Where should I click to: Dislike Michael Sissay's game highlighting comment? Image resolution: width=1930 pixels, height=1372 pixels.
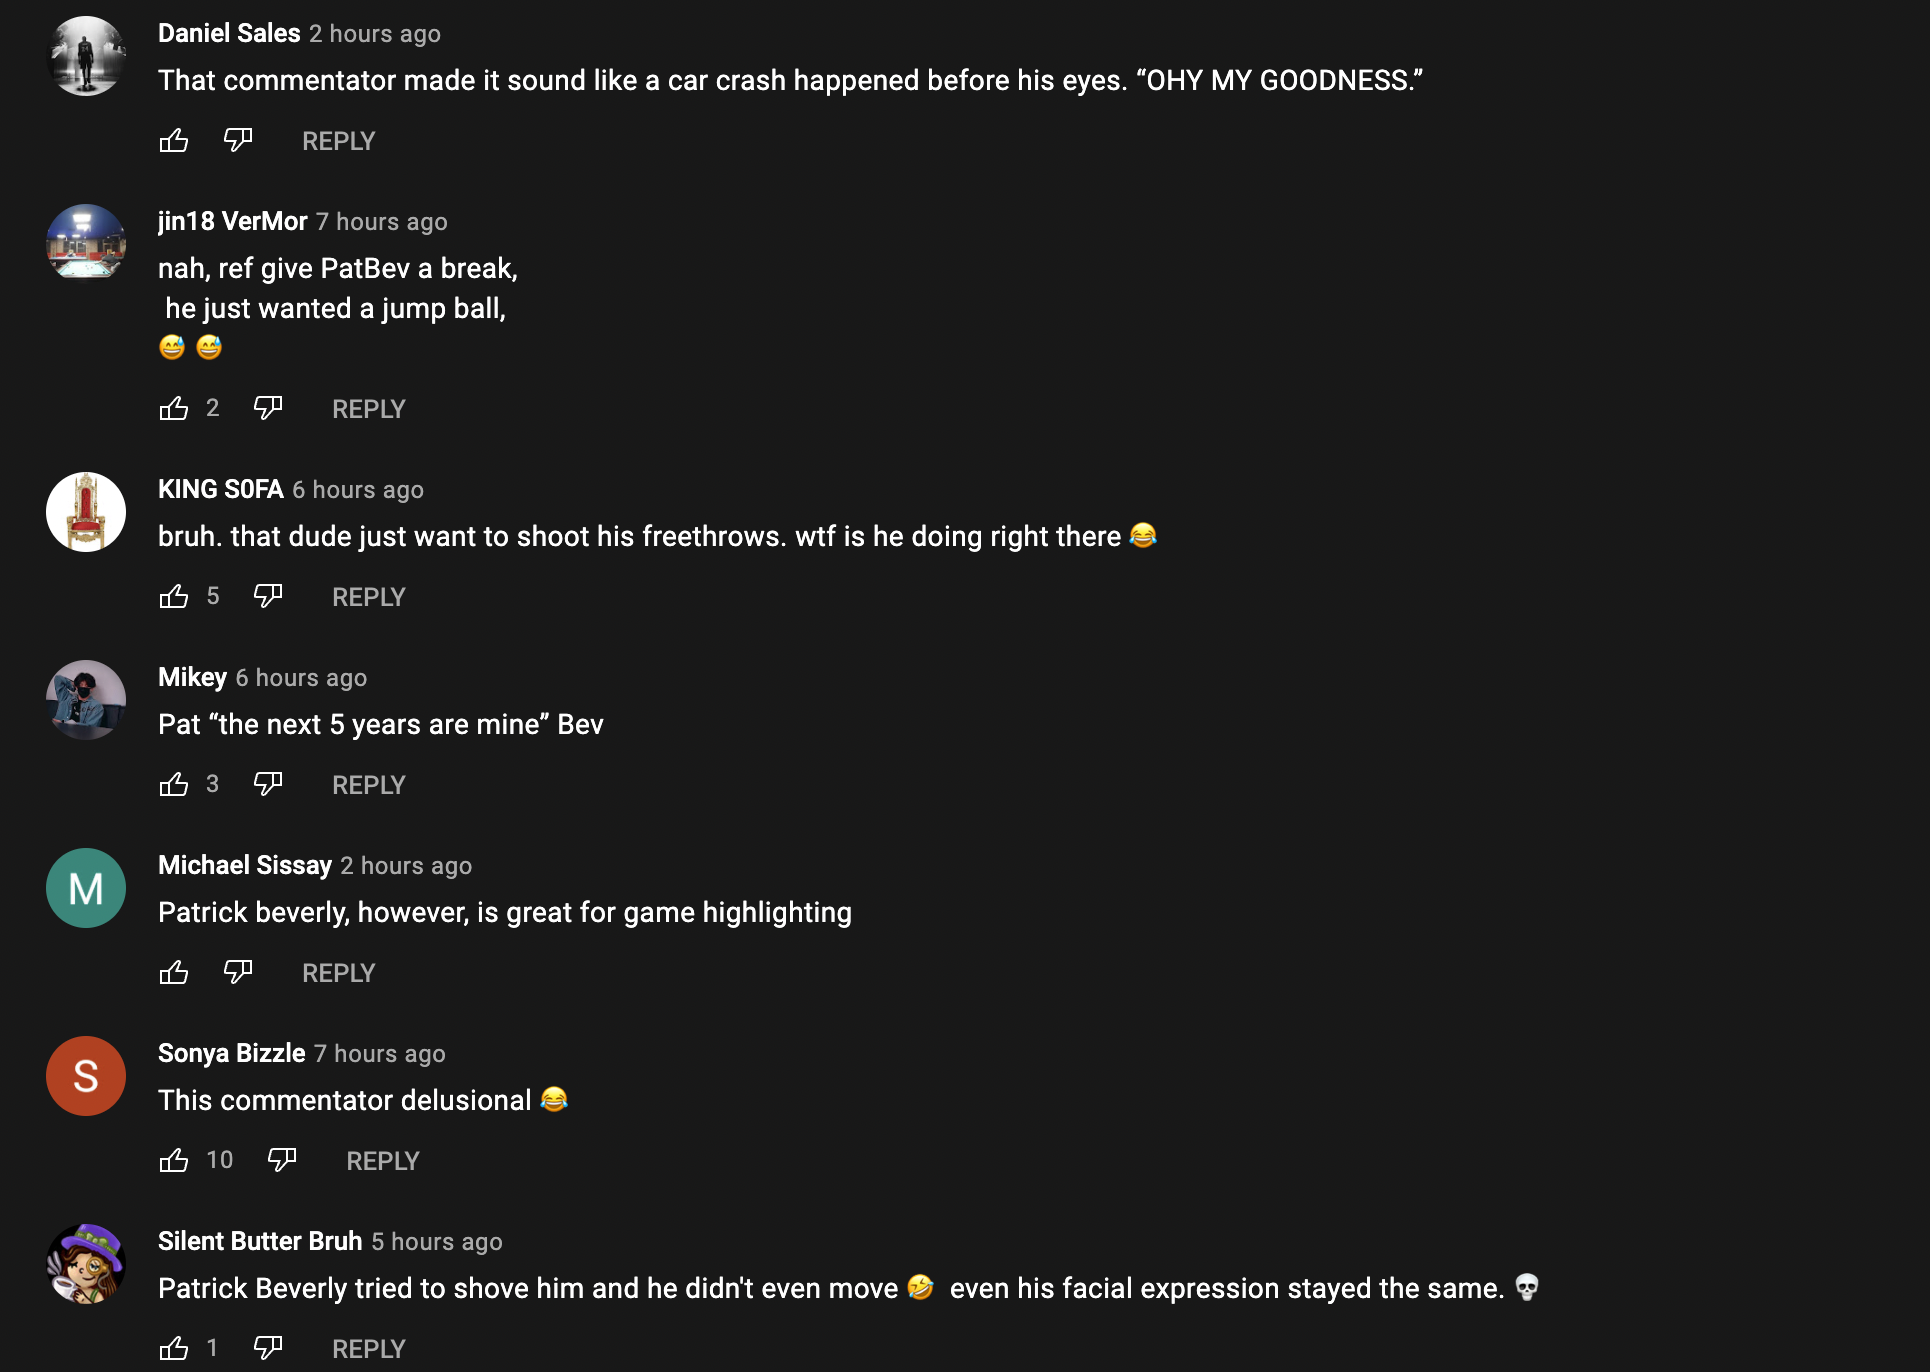point(238,972)
